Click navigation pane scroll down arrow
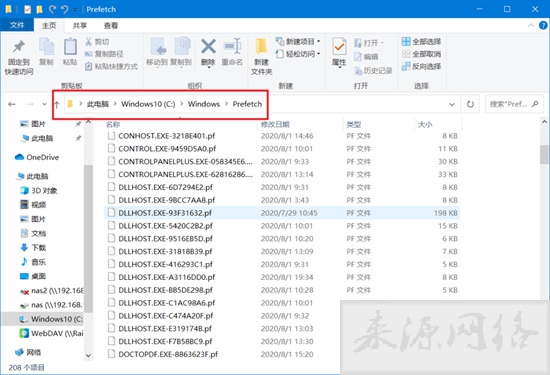The image size is (550, 375). [88, 355]
